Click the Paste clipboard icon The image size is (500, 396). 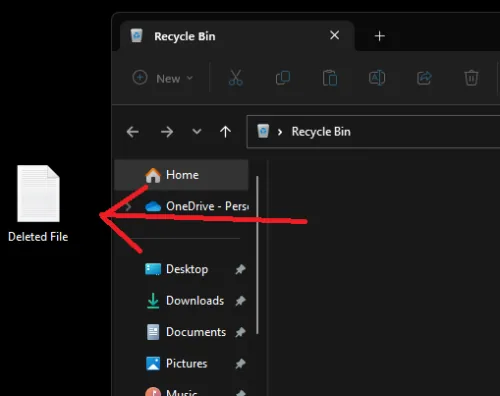[330, 78]
